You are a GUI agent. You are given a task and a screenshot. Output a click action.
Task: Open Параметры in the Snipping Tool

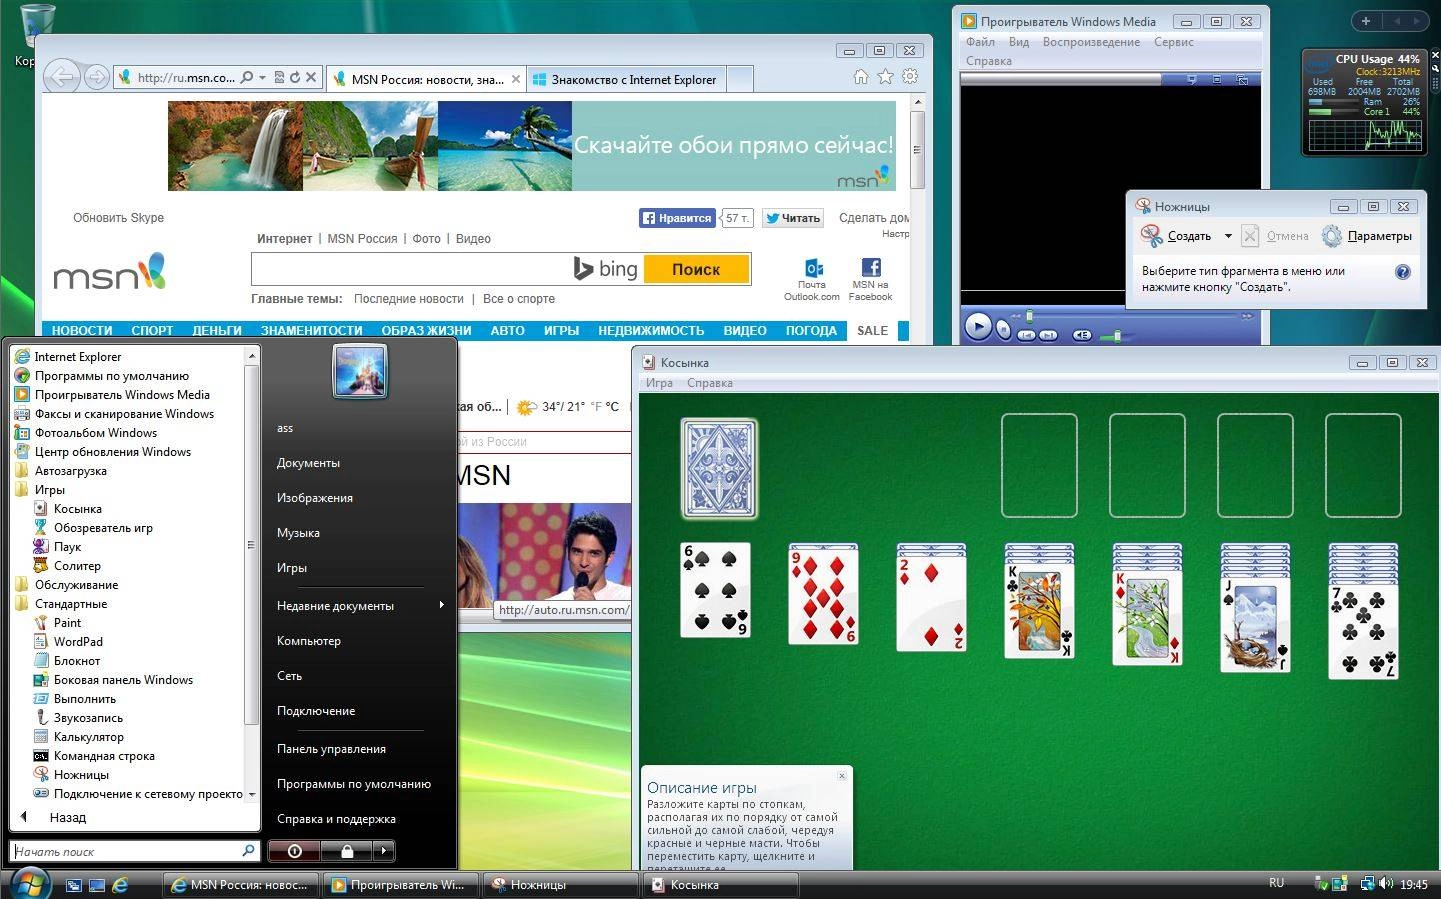tap(1367, 236)
